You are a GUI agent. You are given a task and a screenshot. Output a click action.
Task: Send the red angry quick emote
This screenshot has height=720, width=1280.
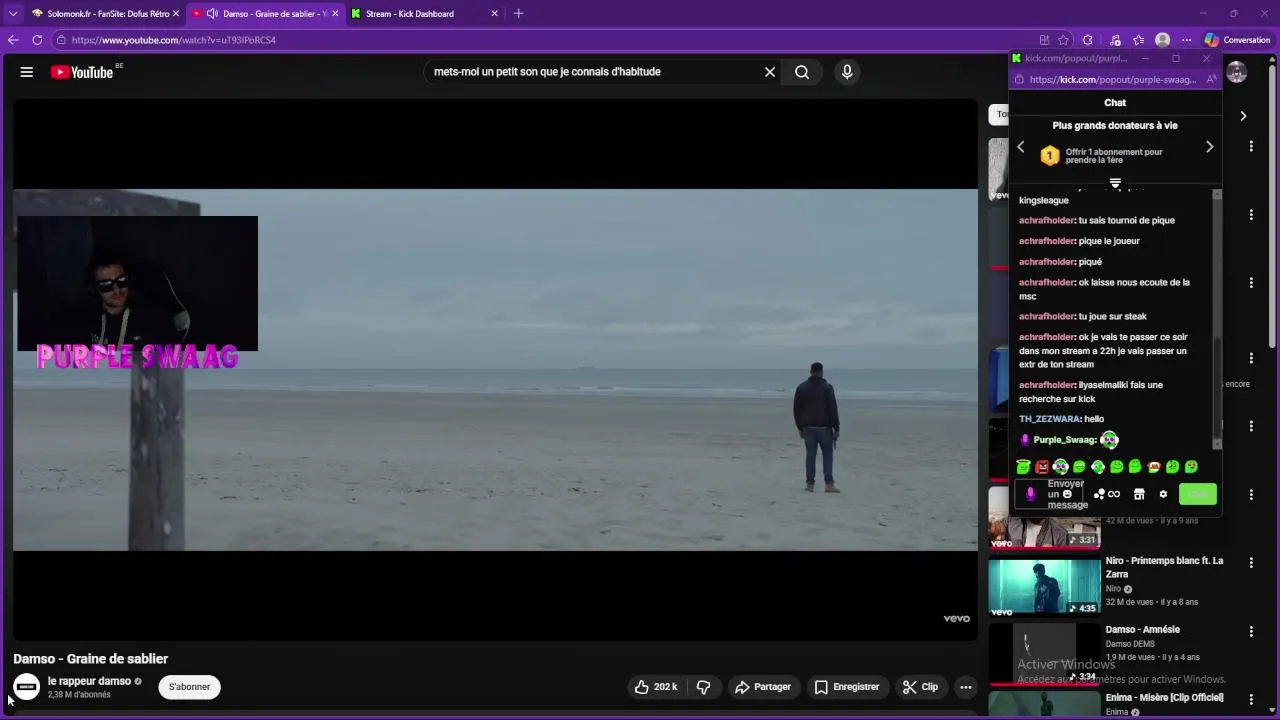tap(1042, 467)
